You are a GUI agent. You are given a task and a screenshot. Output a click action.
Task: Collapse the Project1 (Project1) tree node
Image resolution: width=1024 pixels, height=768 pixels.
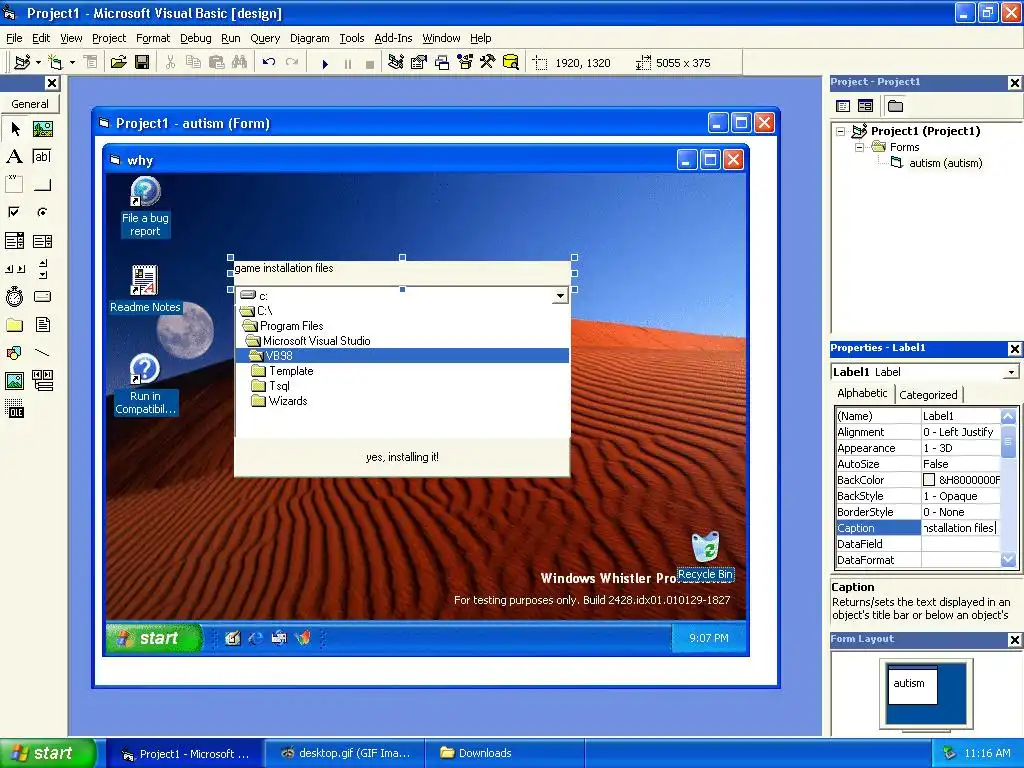click(x=840, y=131)
